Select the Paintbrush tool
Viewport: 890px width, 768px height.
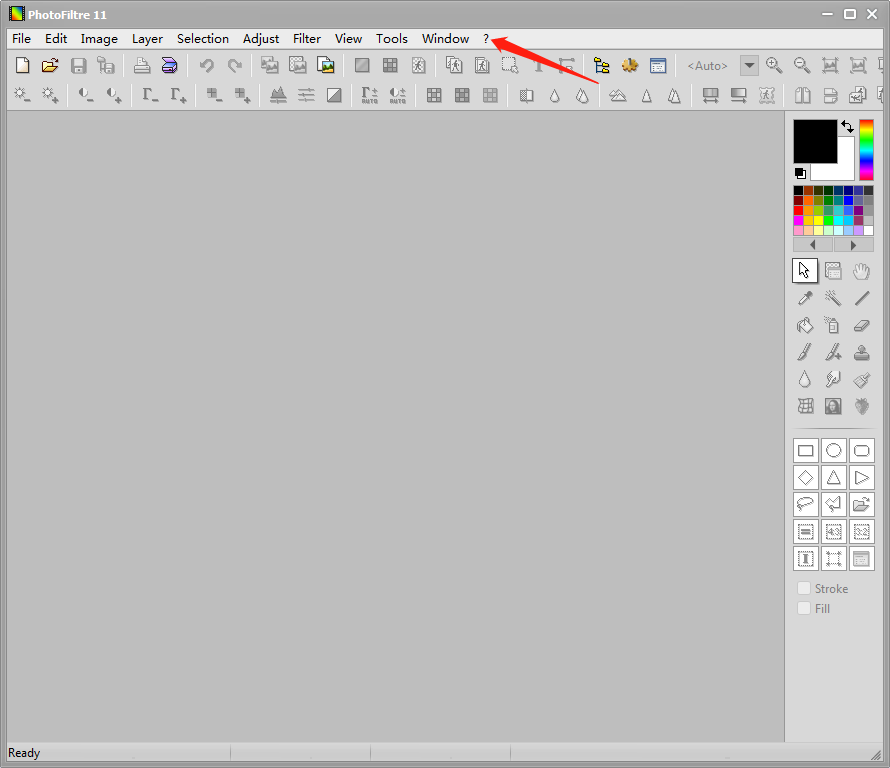[x=805, y=352]
